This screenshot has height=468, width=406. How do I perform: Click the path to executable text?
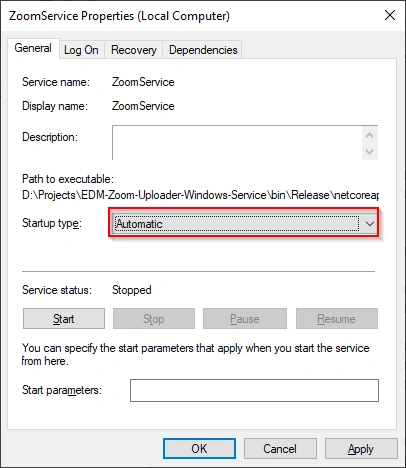pos(200,195)
